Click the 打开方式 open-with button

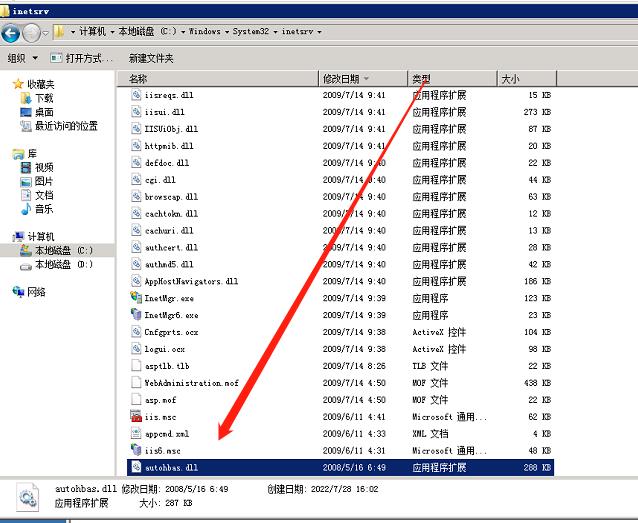tap(81, 58)
